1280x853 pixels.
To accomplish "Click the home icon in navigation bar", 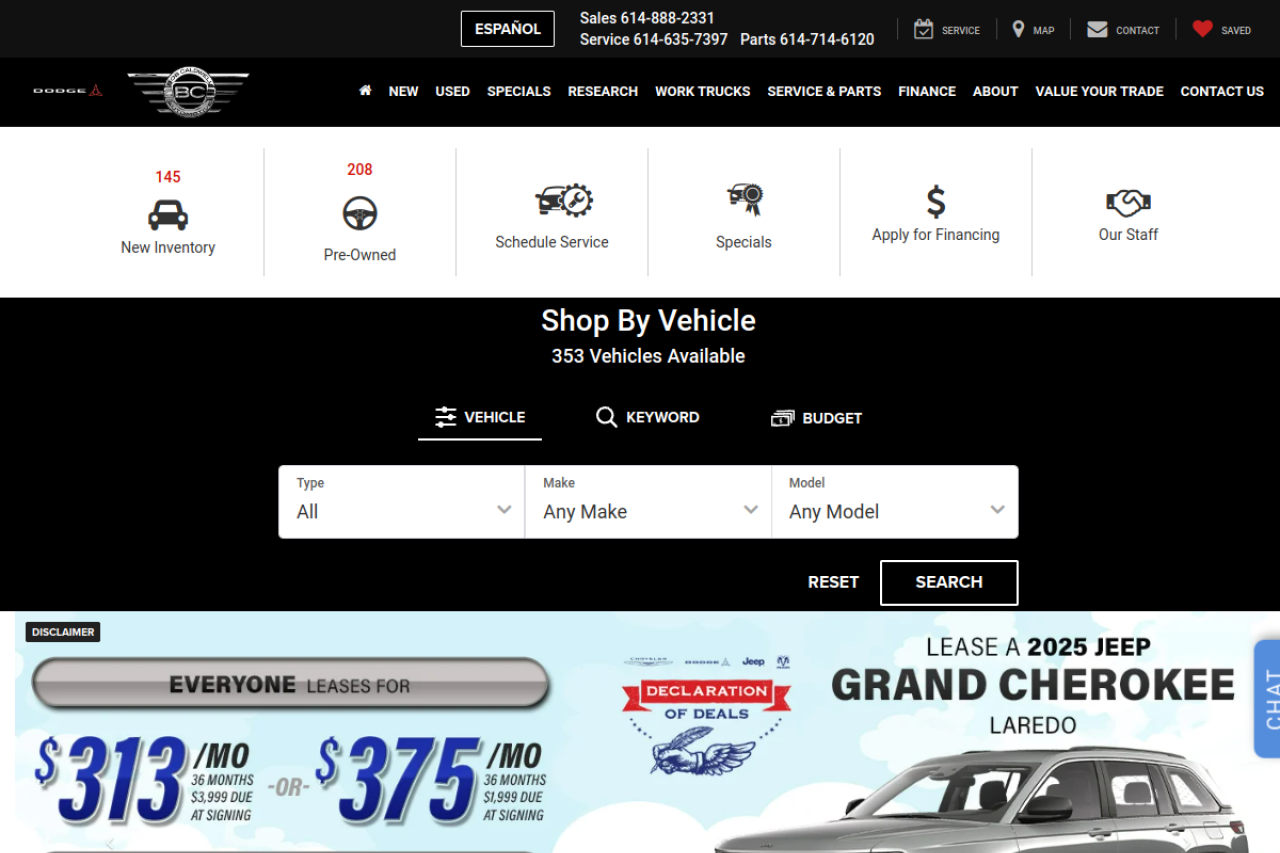I will pos(365,91).
